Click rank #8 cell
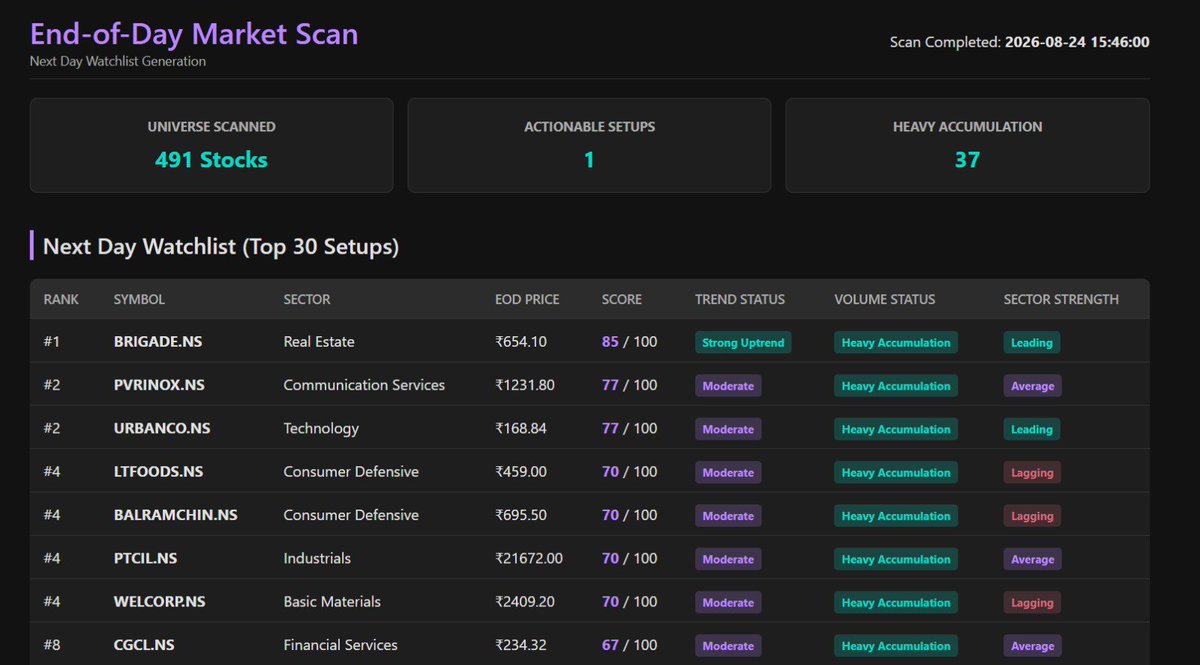 (x=52, y=645)
